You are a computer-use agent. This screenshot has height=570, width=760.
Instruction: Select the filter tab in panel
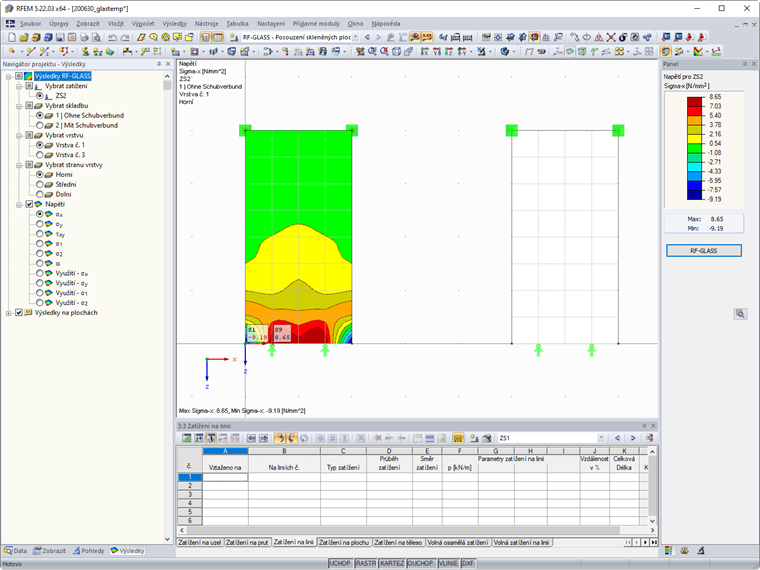701,551
